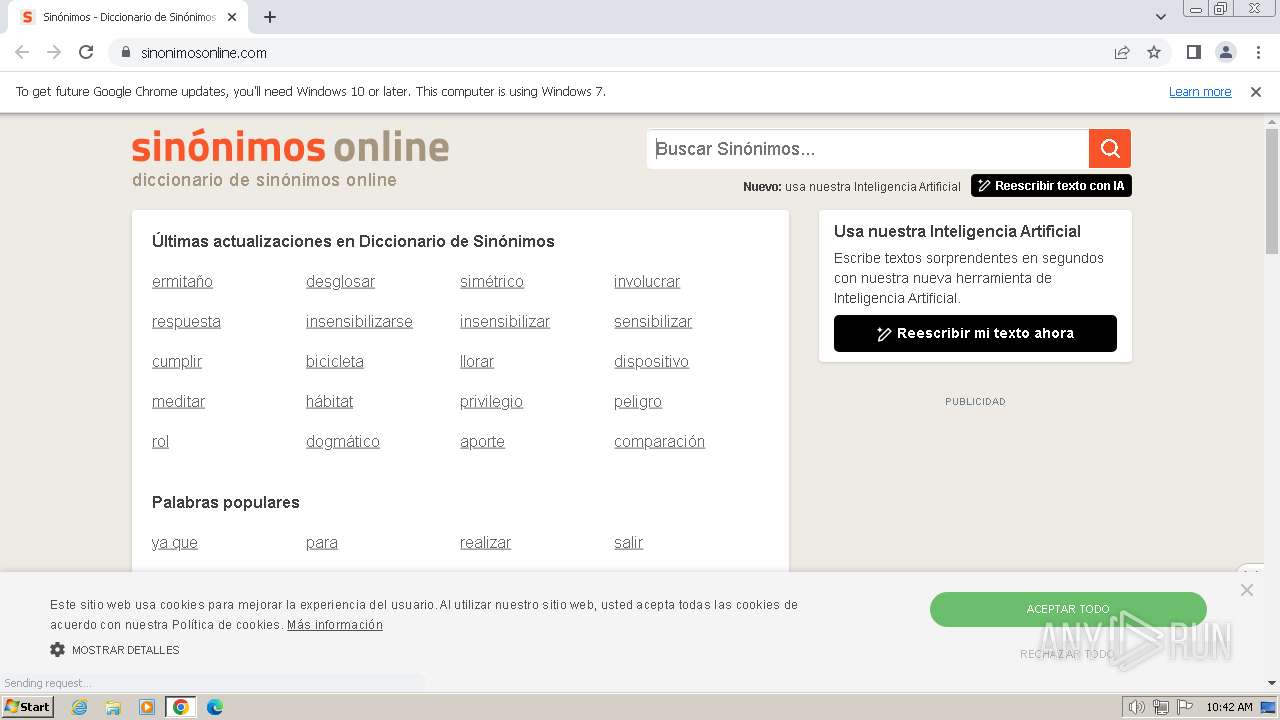Open the synonym page for peligro
The height and width of the screenshot is (720, 1280).
(x=638, y=402)
